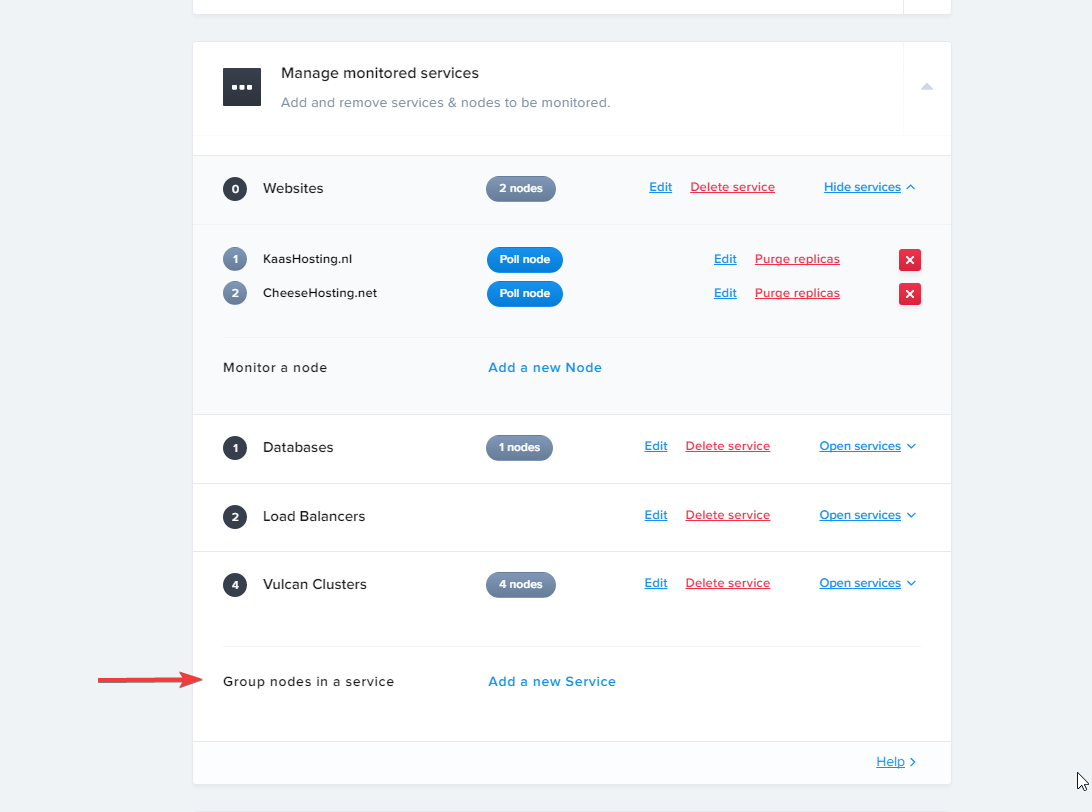Click the three-dots Manage monitored services icon

(x=241, y=87)
